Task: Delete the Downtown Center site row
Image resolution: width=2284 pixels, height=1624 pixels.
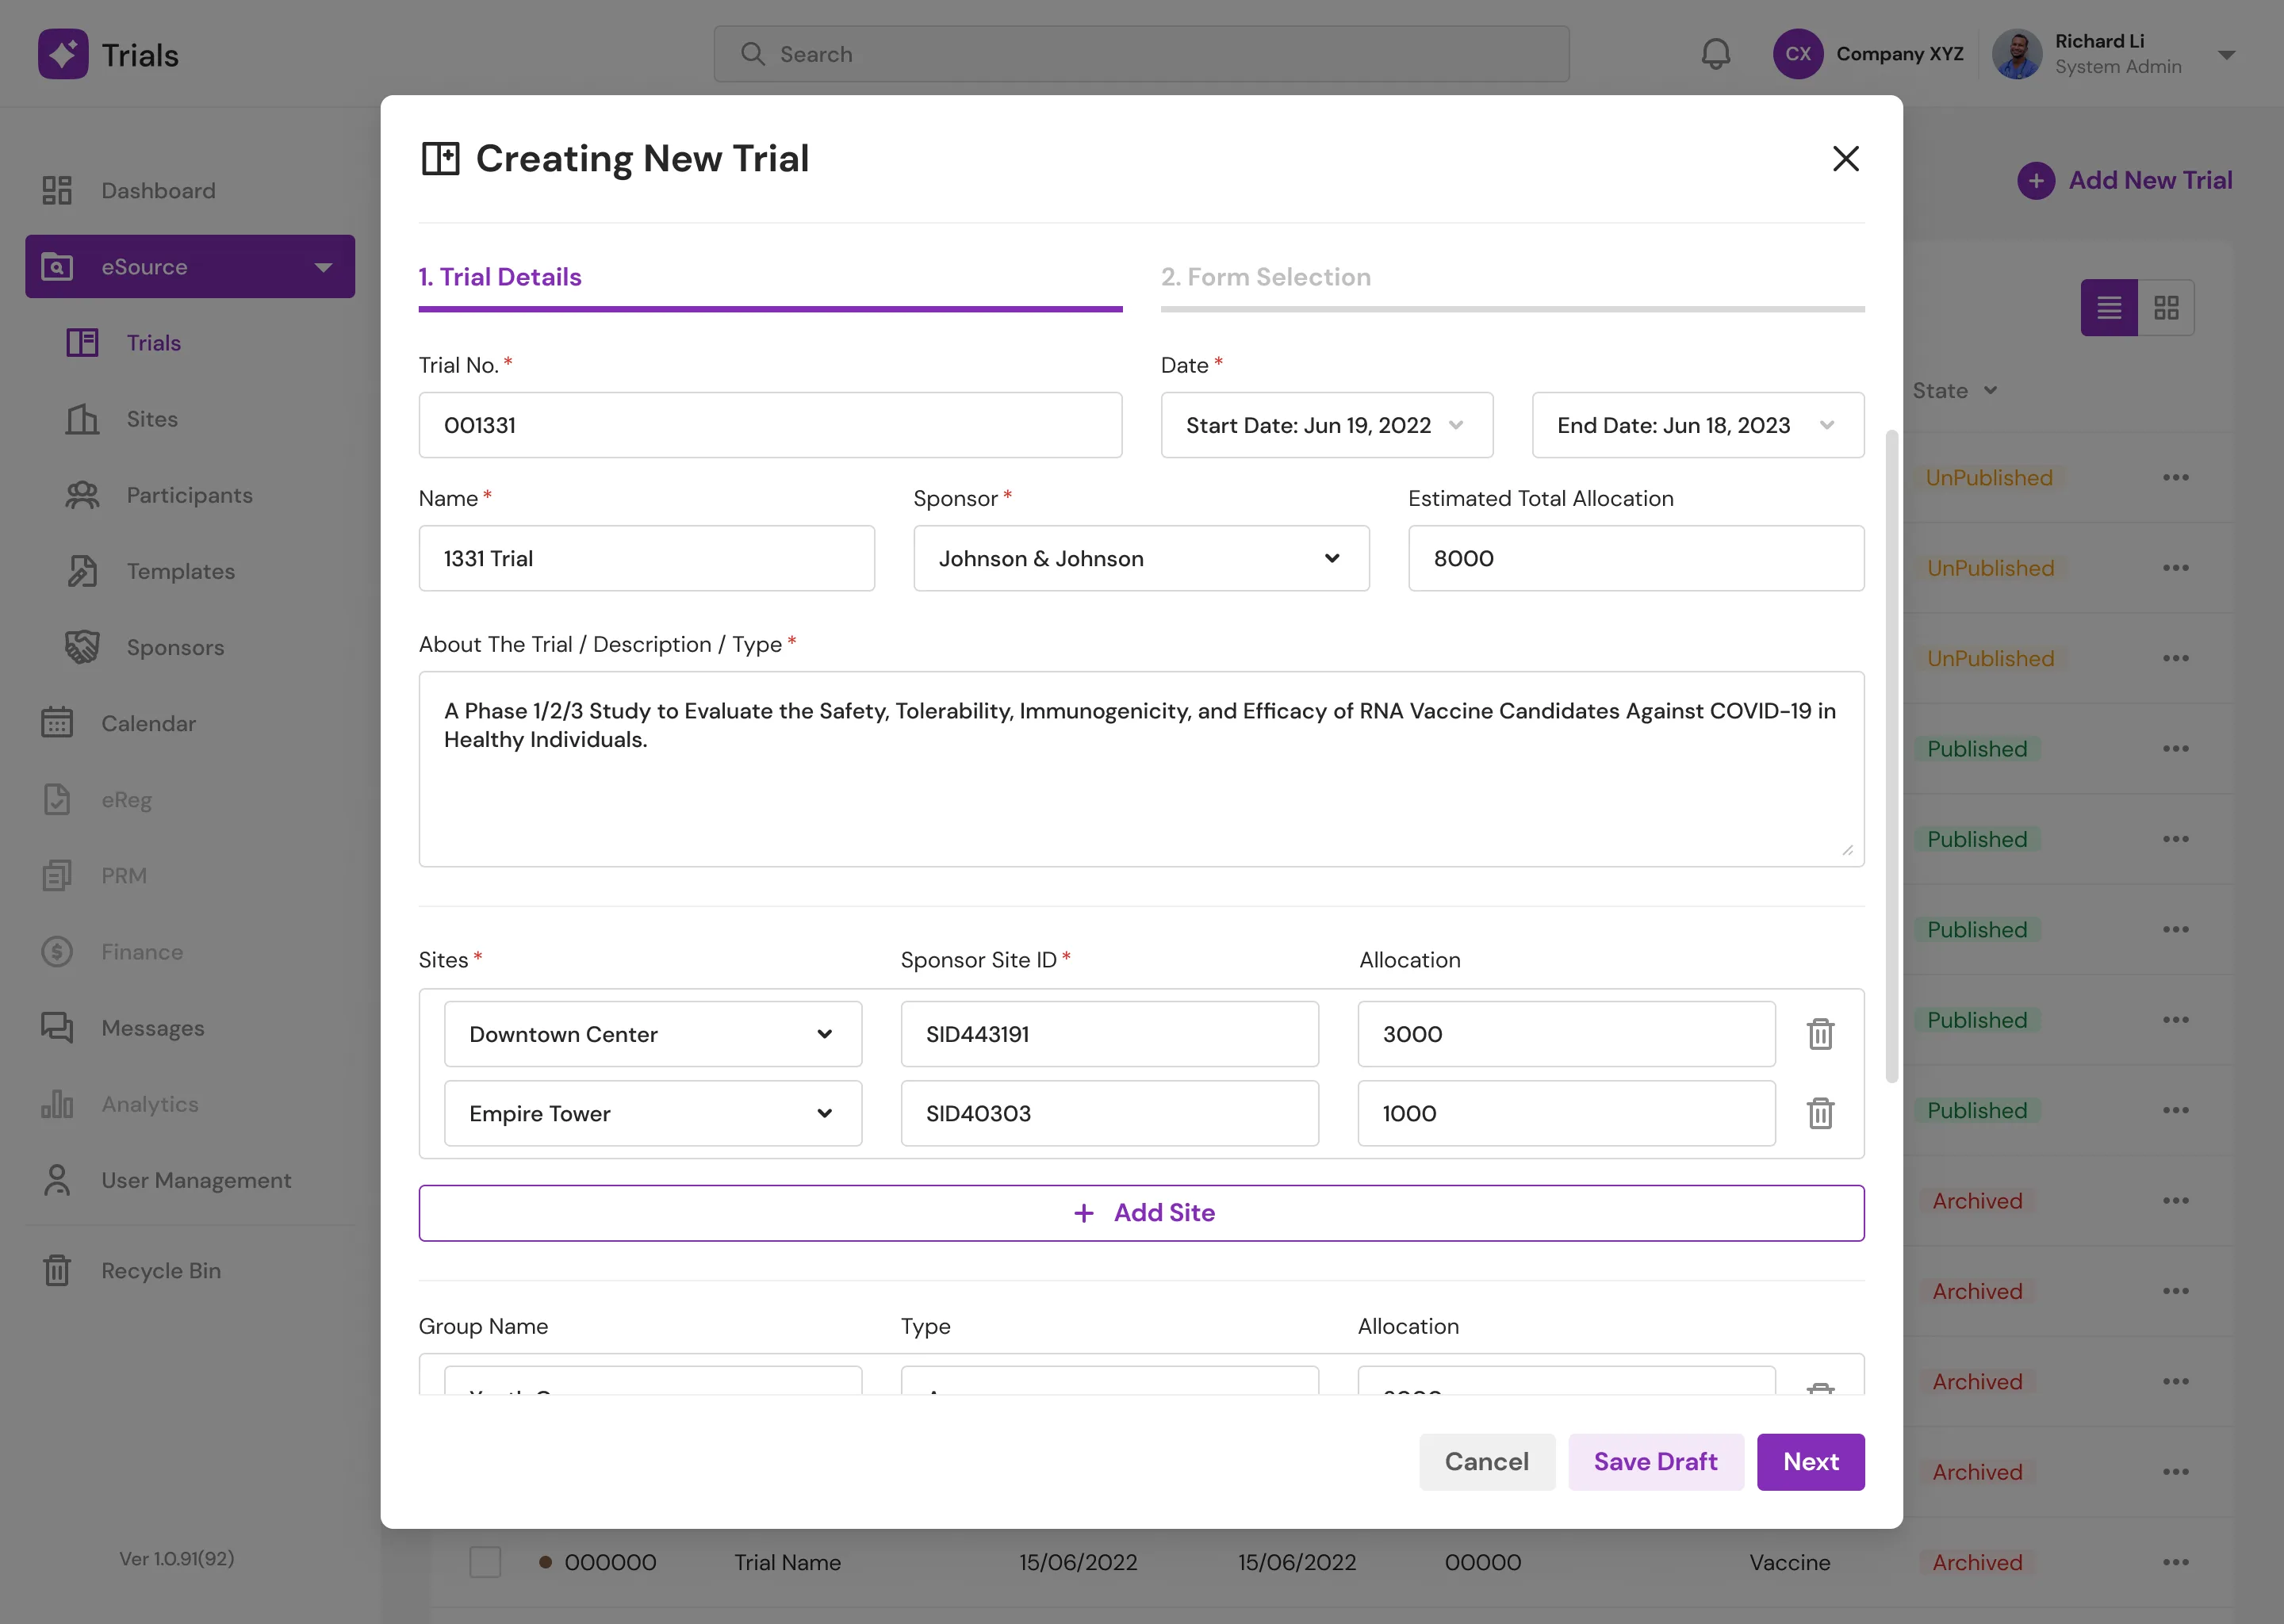Action: pos(1820,1034)
